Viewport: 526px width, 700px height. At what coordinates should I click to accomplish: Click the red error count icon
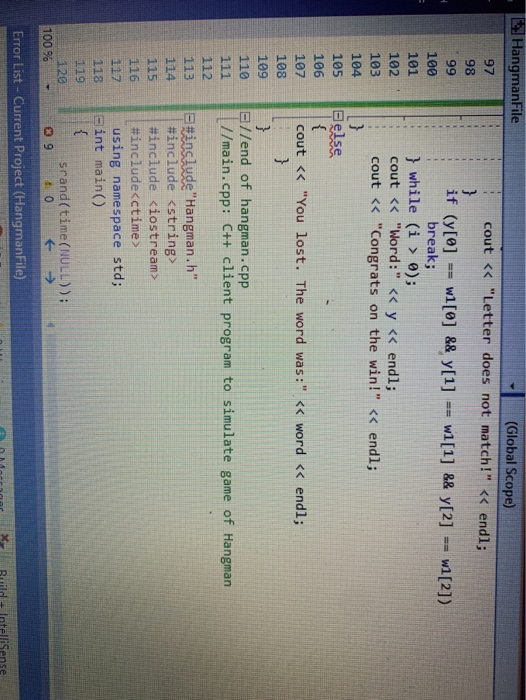click(48, 133)
